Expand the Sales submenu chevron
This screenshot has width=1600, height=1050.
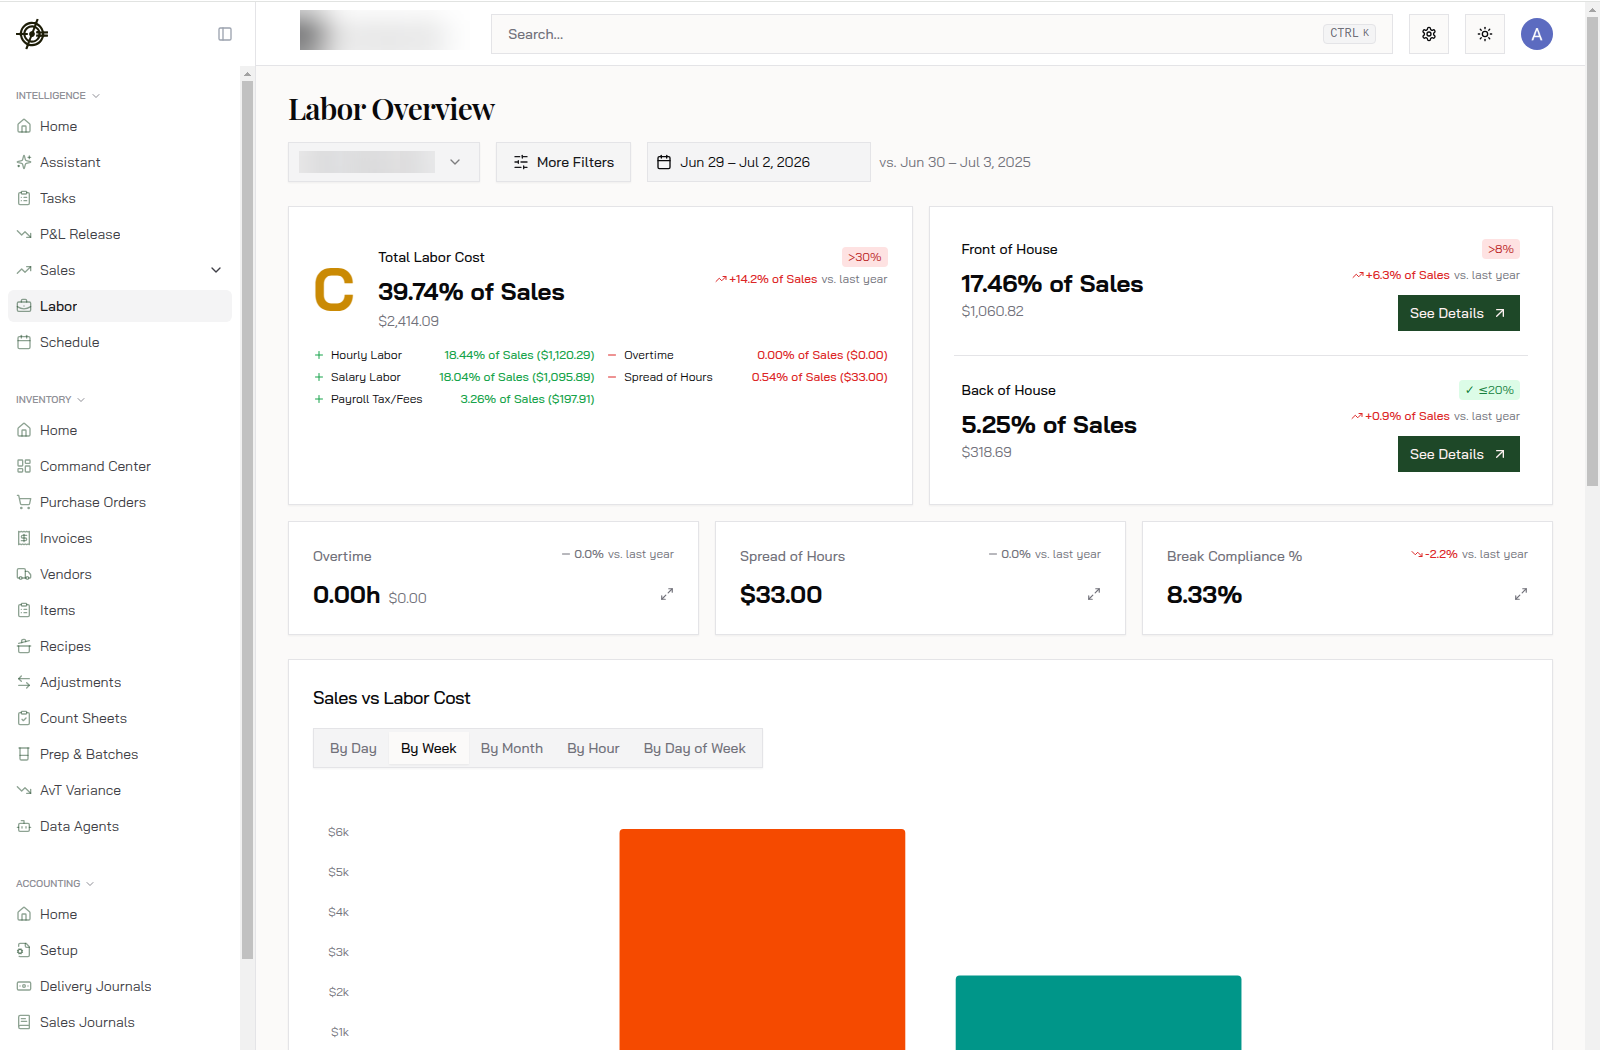coord(216,270)
